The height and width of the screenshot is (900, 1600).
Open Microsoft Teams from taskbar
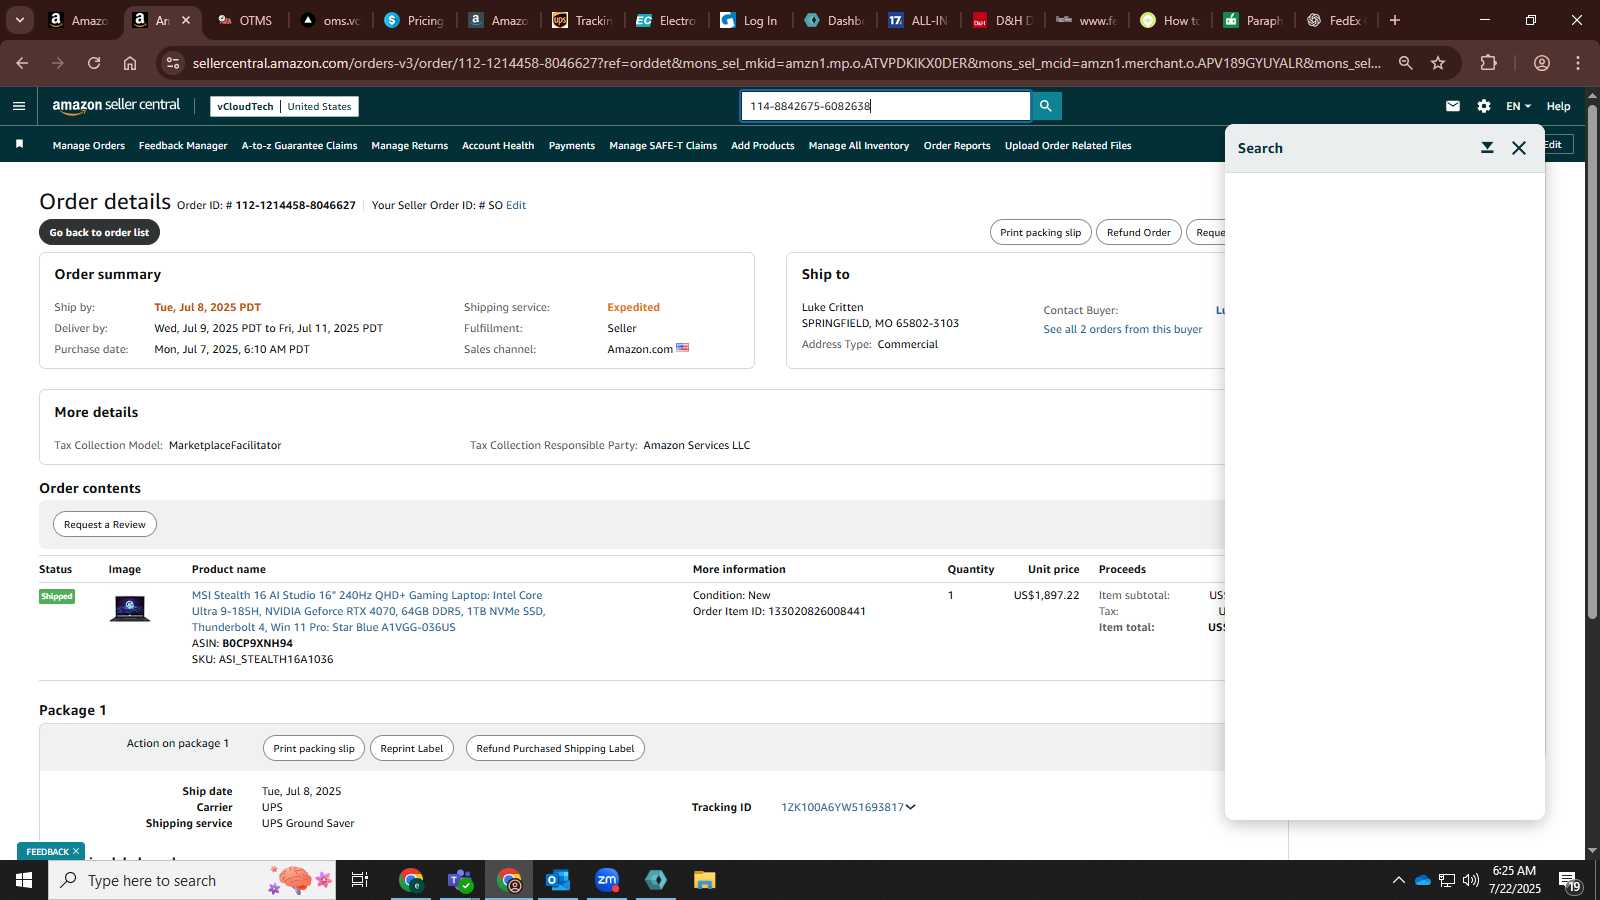point(460,880)
